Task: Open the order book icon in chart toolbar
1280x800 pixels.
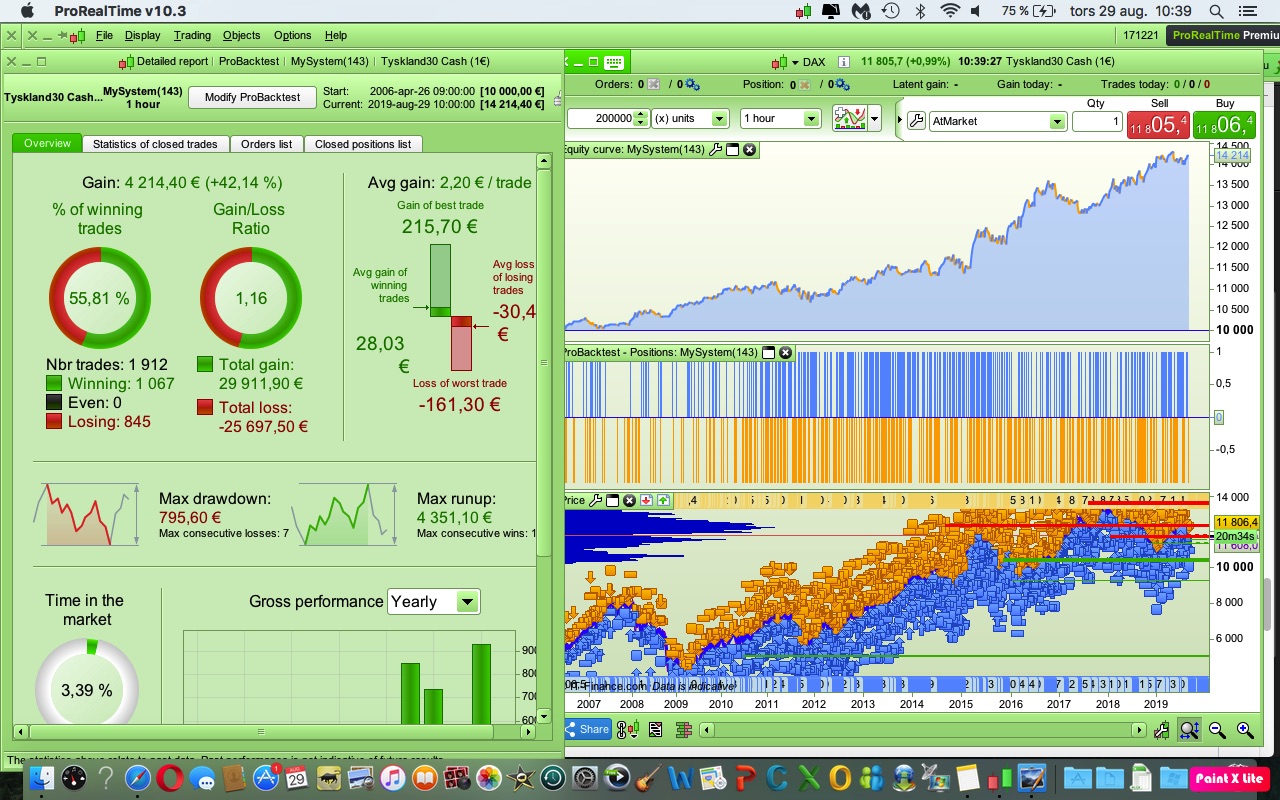Action: (x=684, y=730)
